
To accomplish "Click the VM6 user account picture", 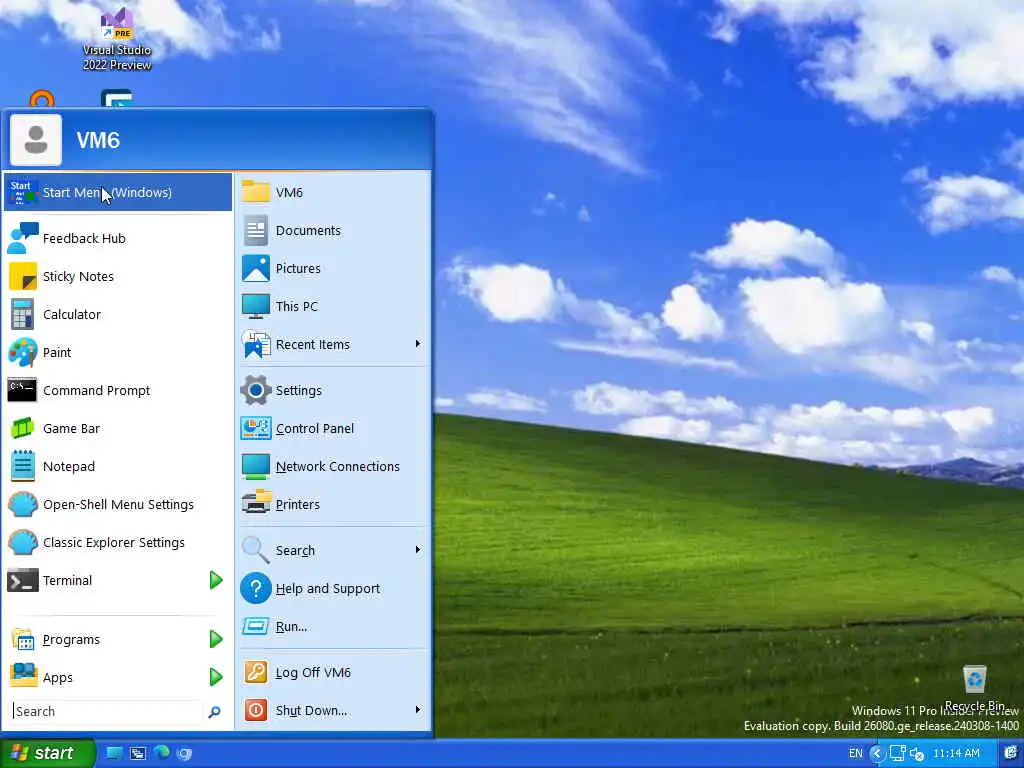I will [x=36, y=140].
